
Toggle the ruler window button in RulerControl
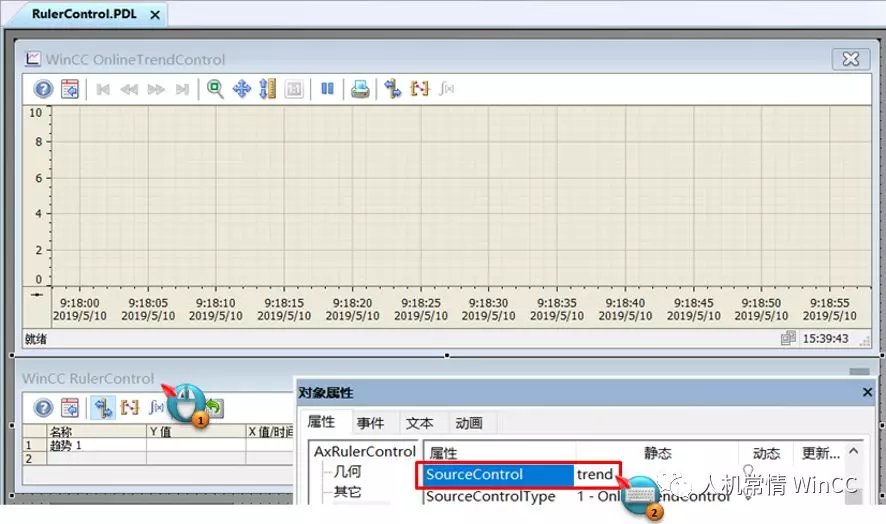(x=102, y=407)
